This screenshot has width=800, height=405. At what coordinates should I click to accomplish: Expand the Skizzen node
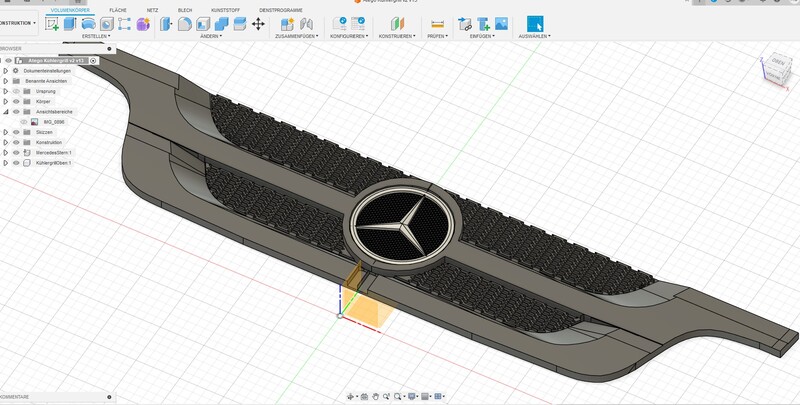click(x=6, y=132)
